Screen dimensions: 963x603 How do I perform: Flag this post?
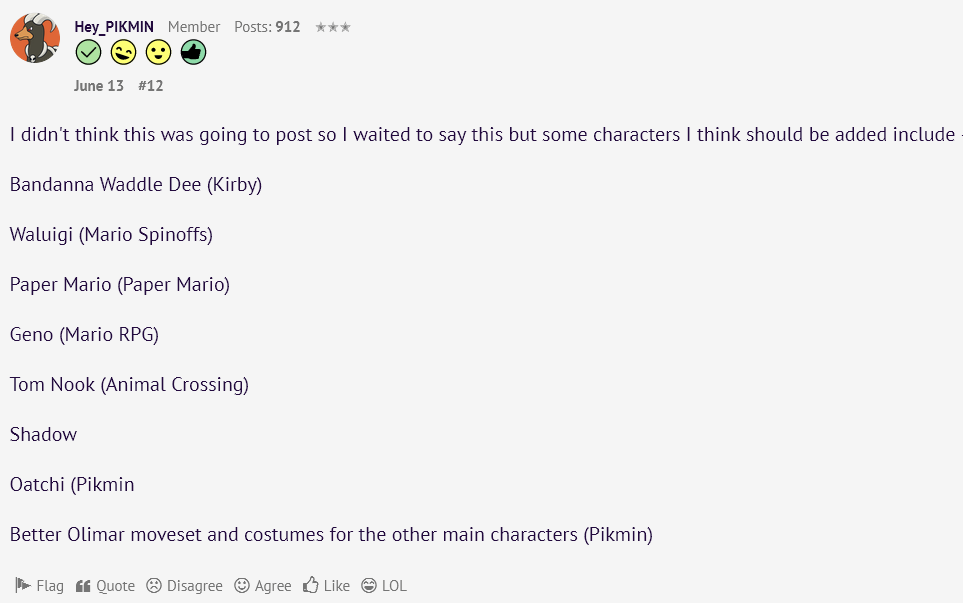pyautogui.click(x=39, y=586)
